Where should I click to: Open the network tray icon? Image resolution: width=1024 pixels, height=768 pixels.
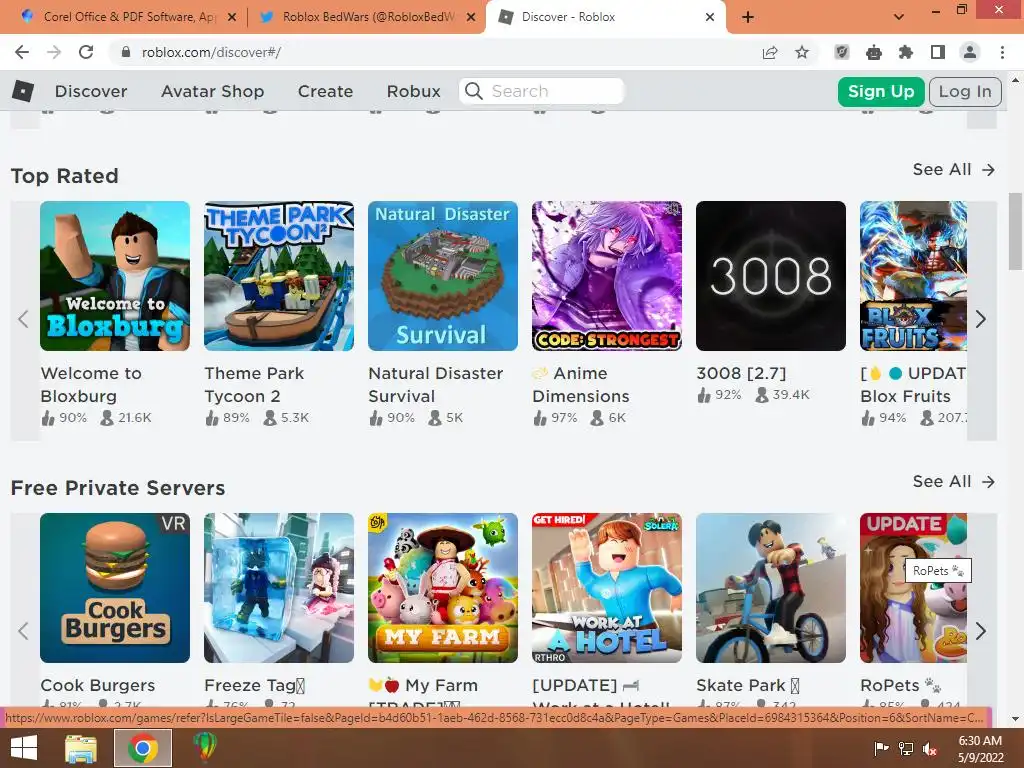click(906, 748)
